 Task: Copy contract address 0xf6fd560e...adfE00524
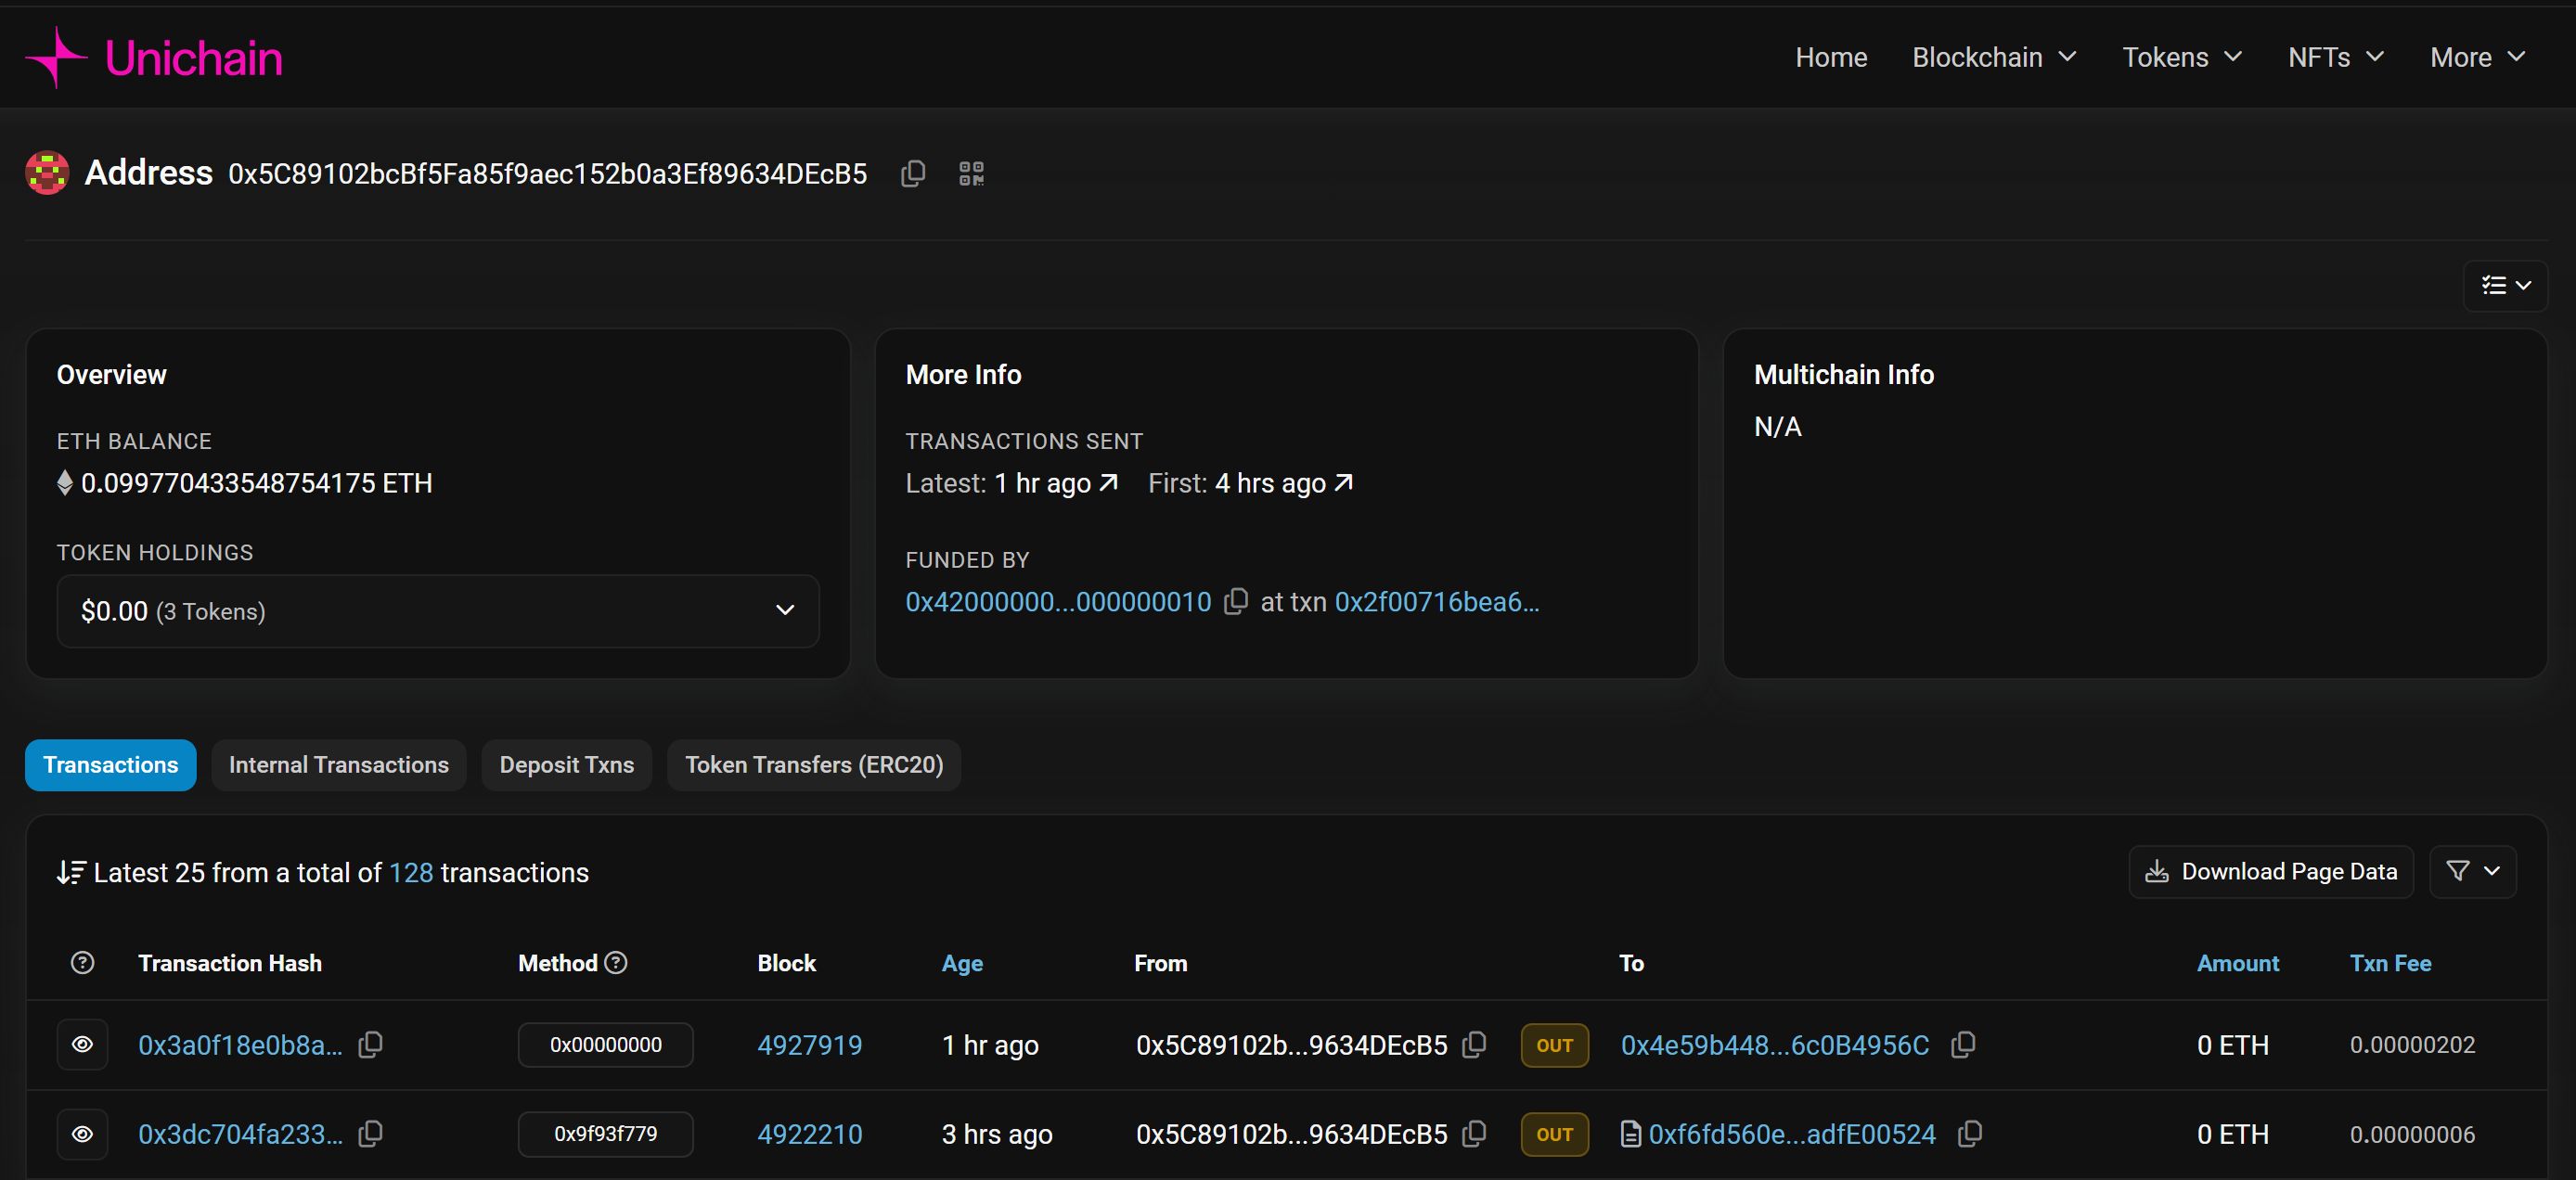click(1970, 1134)
